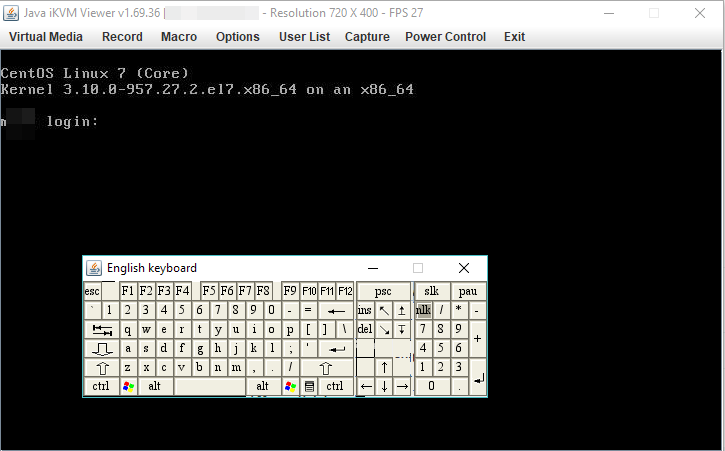Expand the Power Control menu

(445, 37)
